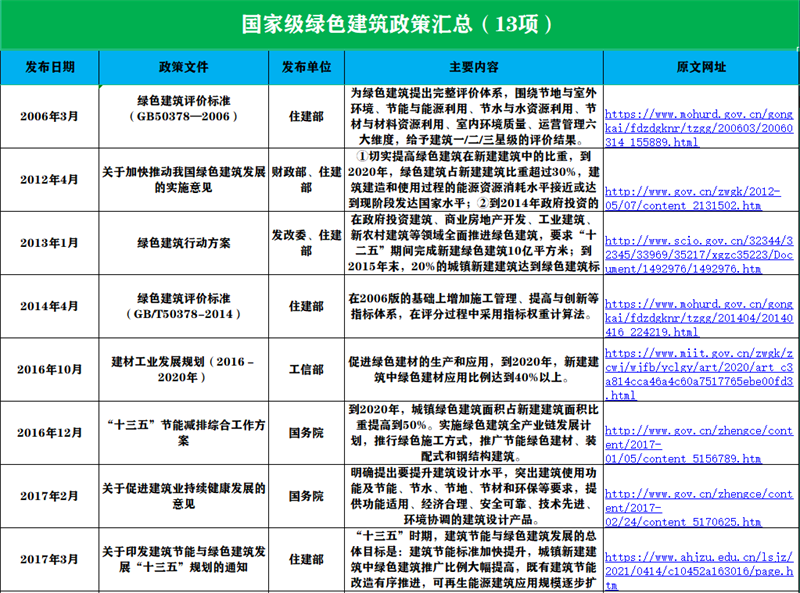Image resolution: width=800 pixels, height=593 pixels.
Task: Select the 发布日期 column header
Action: (50, 67)
